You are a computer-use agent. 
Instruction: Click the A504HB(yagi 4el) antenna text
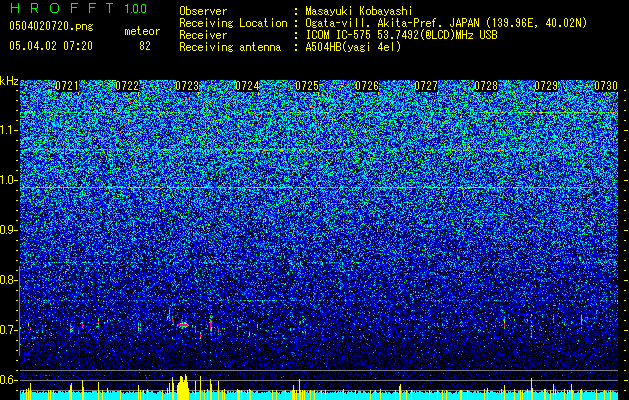point(353,47)
